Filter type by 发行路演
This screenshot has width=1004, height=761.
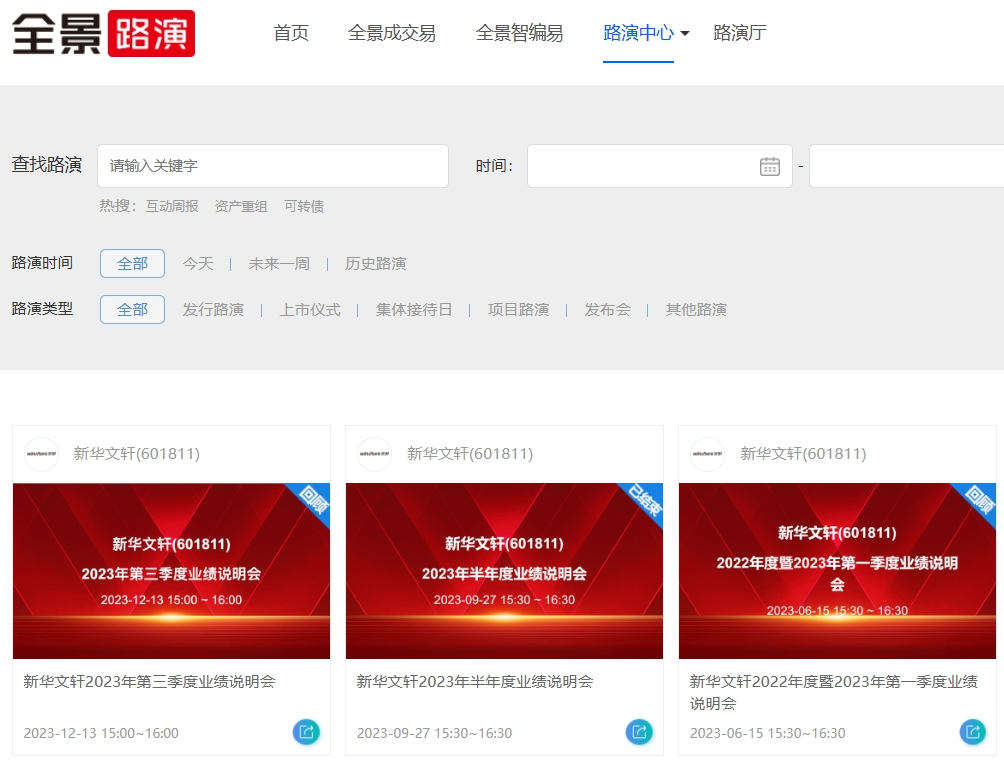tap(213, 309)
